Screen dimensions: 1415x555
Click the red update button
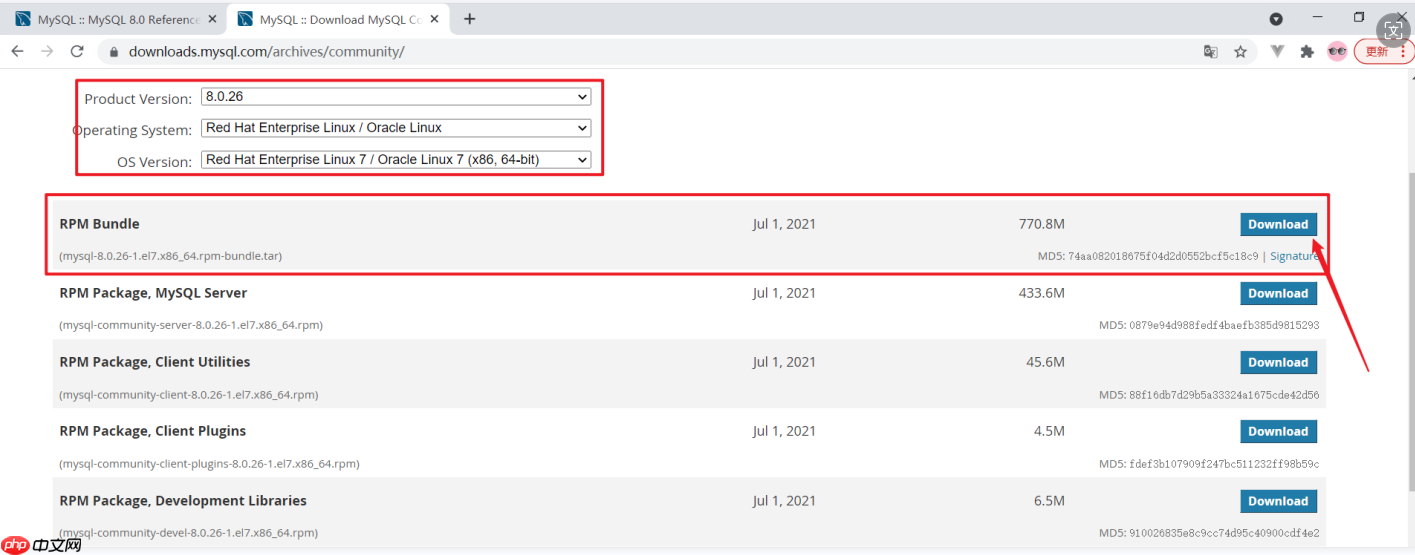click(x=1382, y=52)
